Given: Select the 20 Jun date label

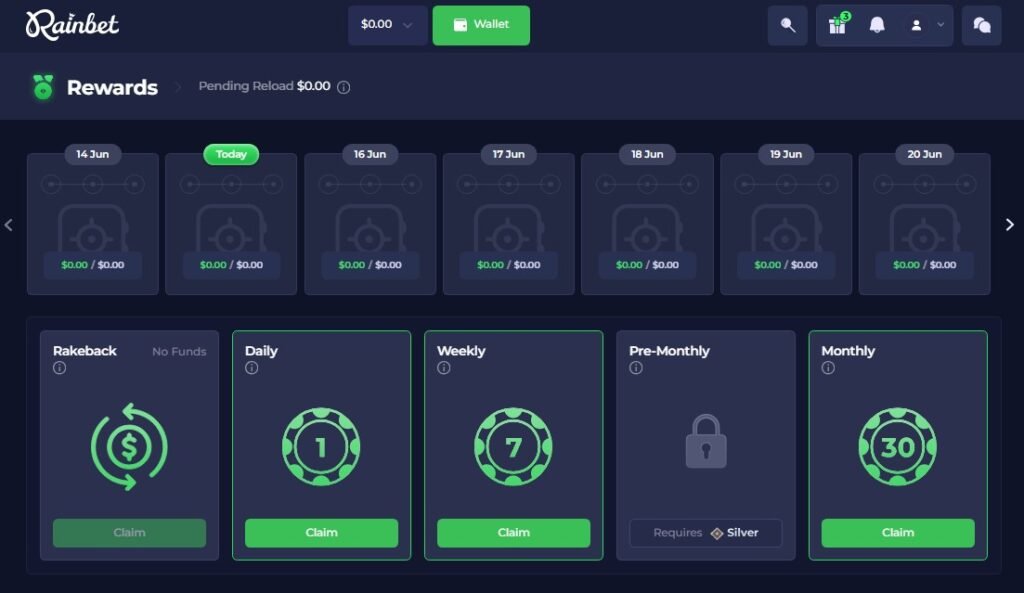Looking at the screenshot, I should (925, 154).
